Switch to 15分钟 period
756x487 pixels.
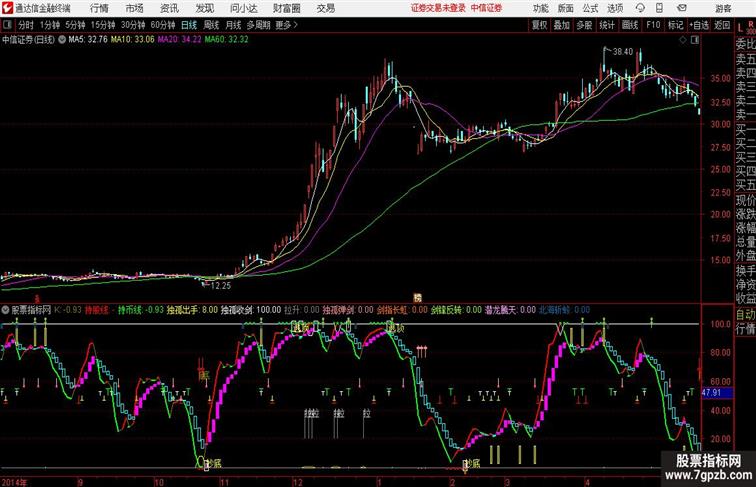pyautogui.click(x=103, y=25)
